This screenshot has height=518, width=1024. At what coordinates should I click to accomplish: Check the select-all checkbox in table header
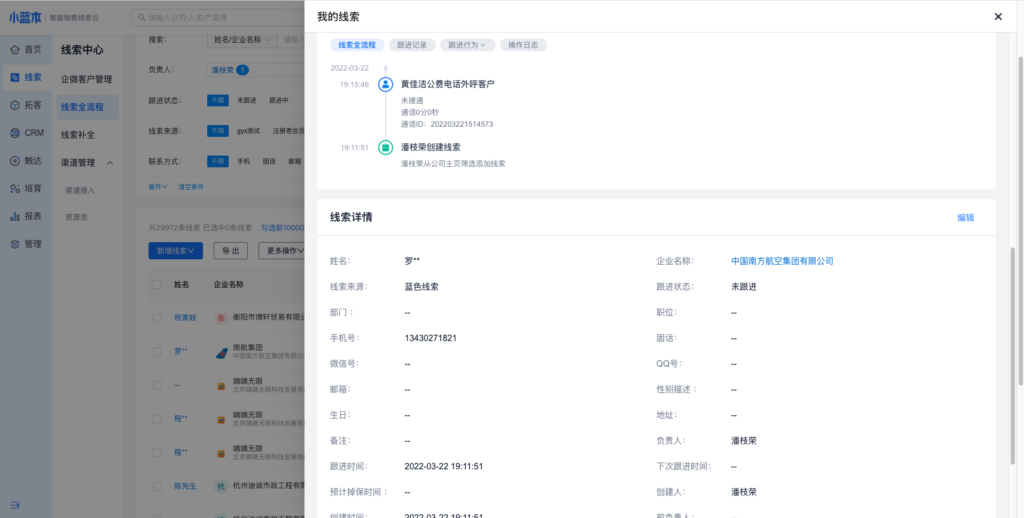coord(156,285)
